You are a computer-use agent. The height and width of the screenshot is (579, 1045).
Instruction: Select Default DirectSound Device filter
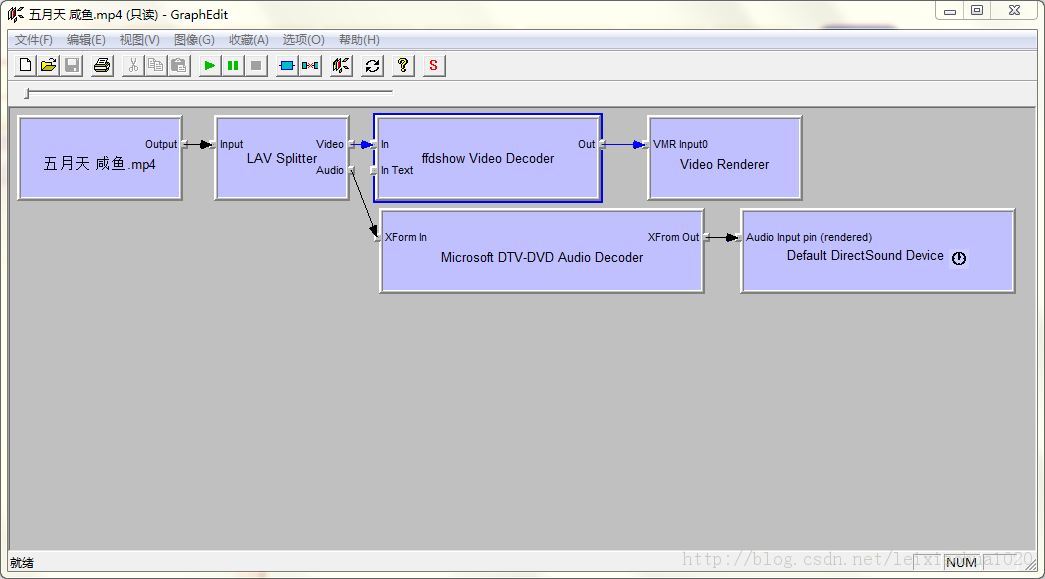[878, 251]
